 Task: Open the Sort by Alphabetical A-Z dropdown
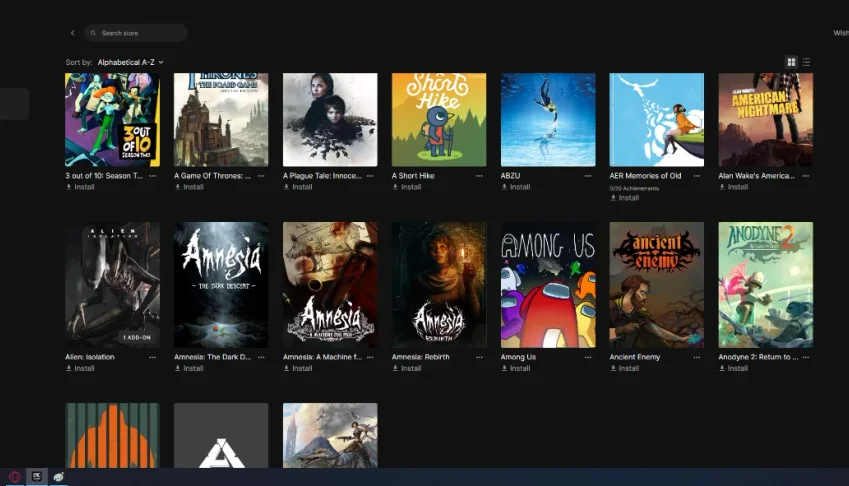point(130,62)
